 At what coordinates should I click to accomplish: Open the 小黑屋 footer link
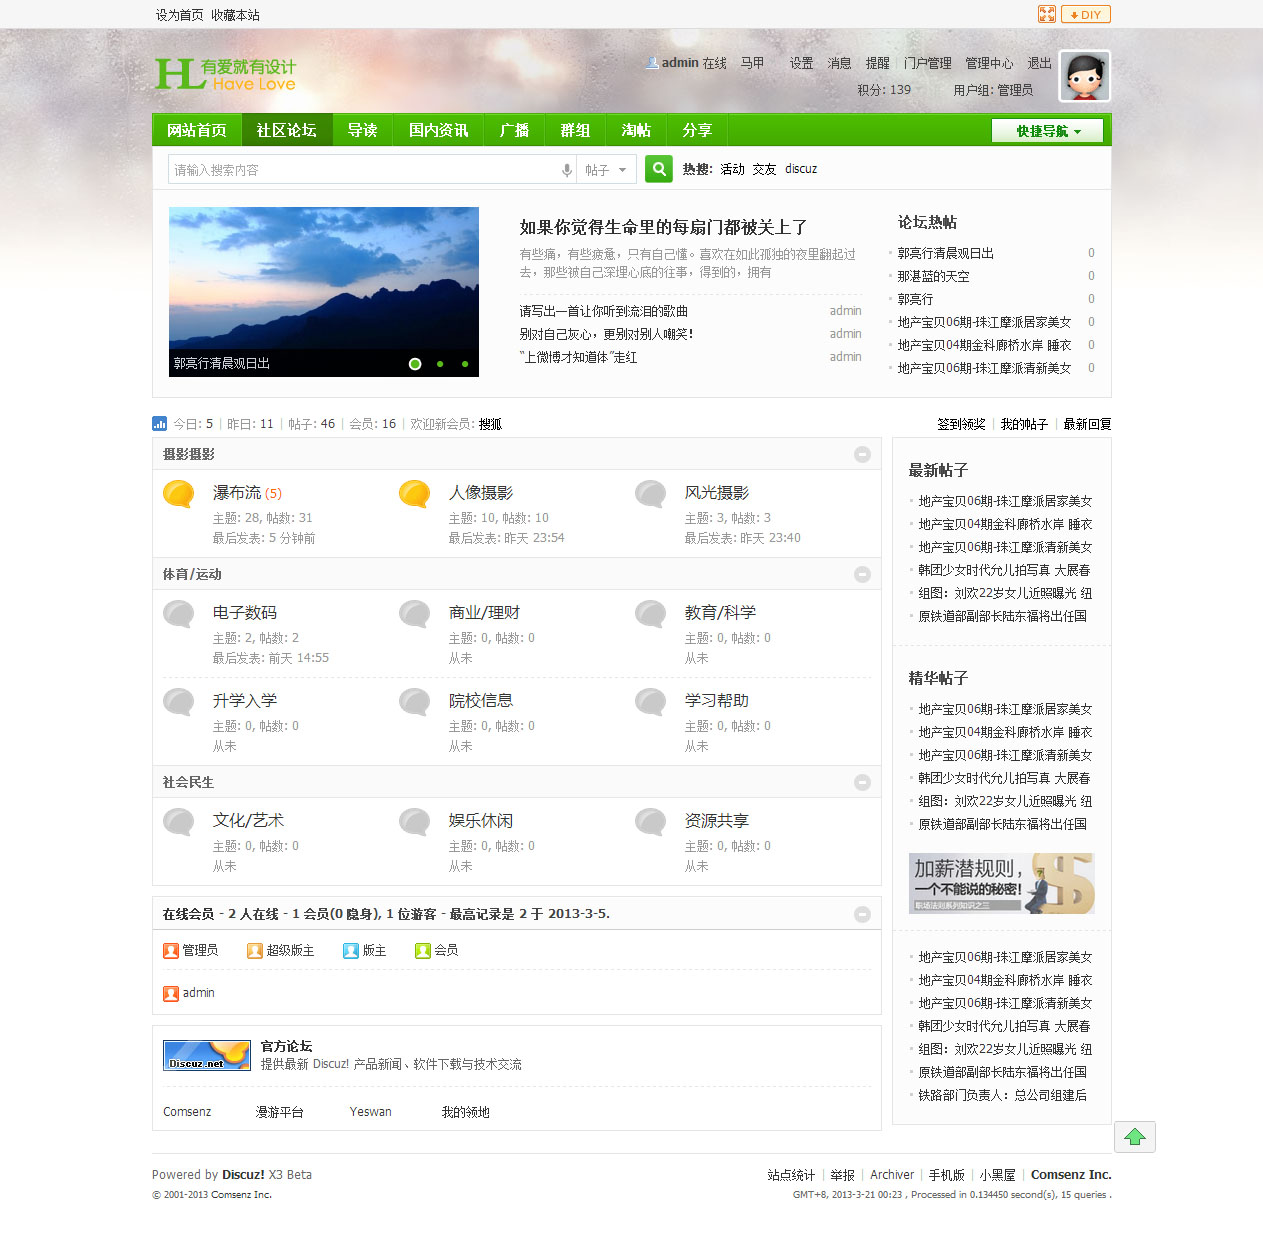click(998, 1175)
